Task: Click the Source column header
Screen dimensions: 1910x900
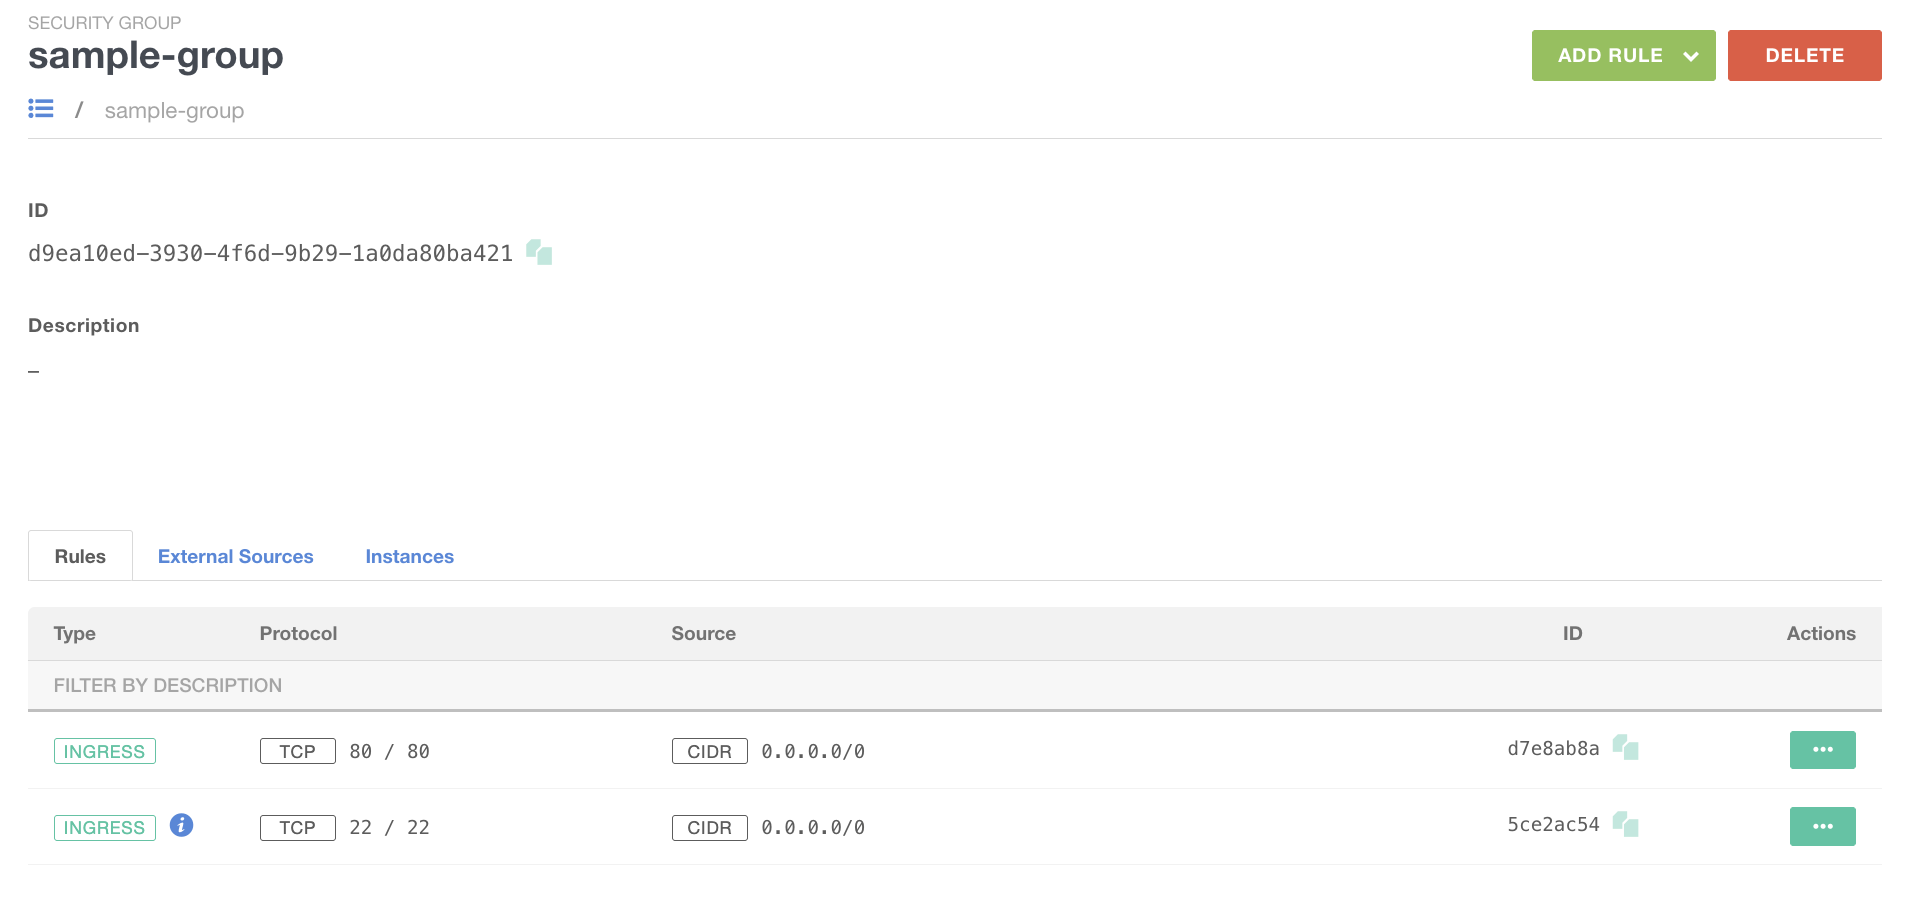Action: 703,634
